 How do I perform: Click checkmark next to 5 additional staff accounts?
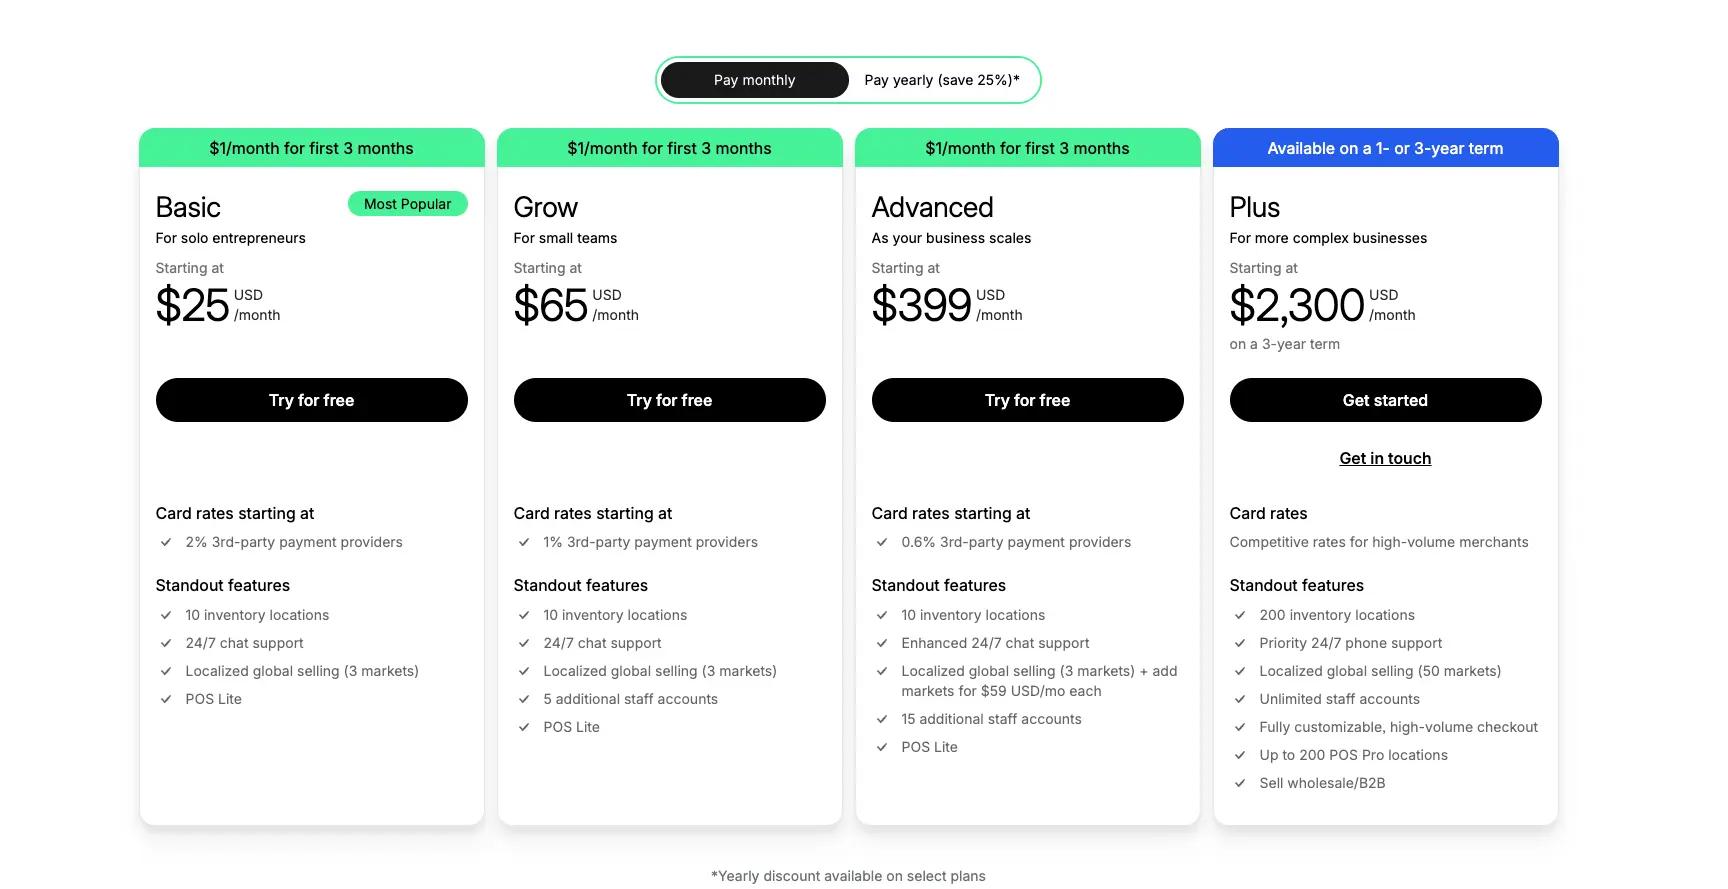(x=524, y=699)
